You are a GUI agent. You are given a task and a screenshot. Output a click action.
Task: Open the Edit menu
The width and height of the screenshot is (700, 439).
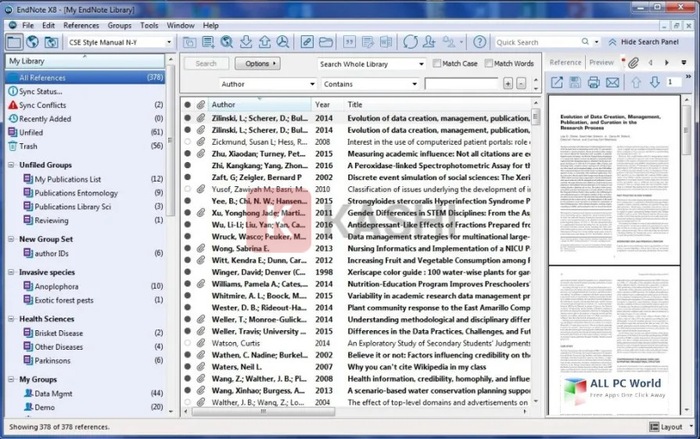tap(48, 25)
